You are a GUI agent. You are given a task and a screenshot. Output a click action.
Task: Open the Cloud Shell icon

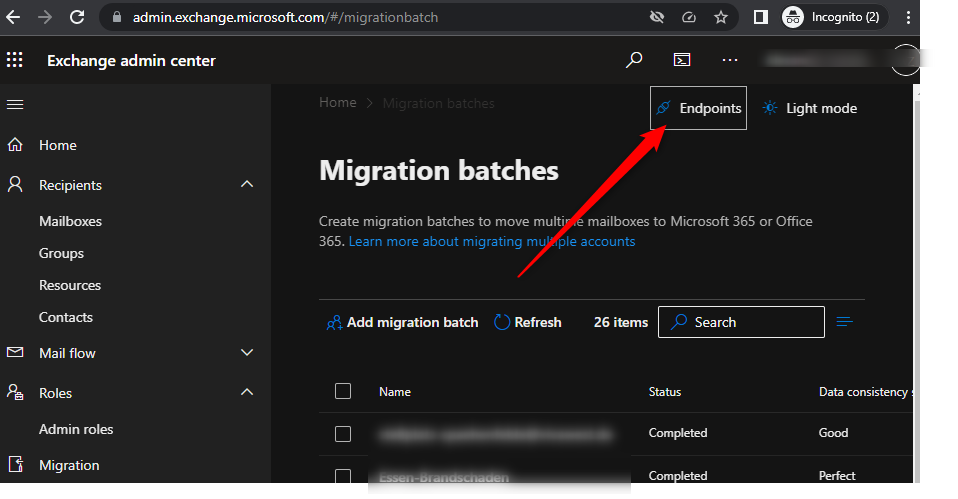point(682,60)
